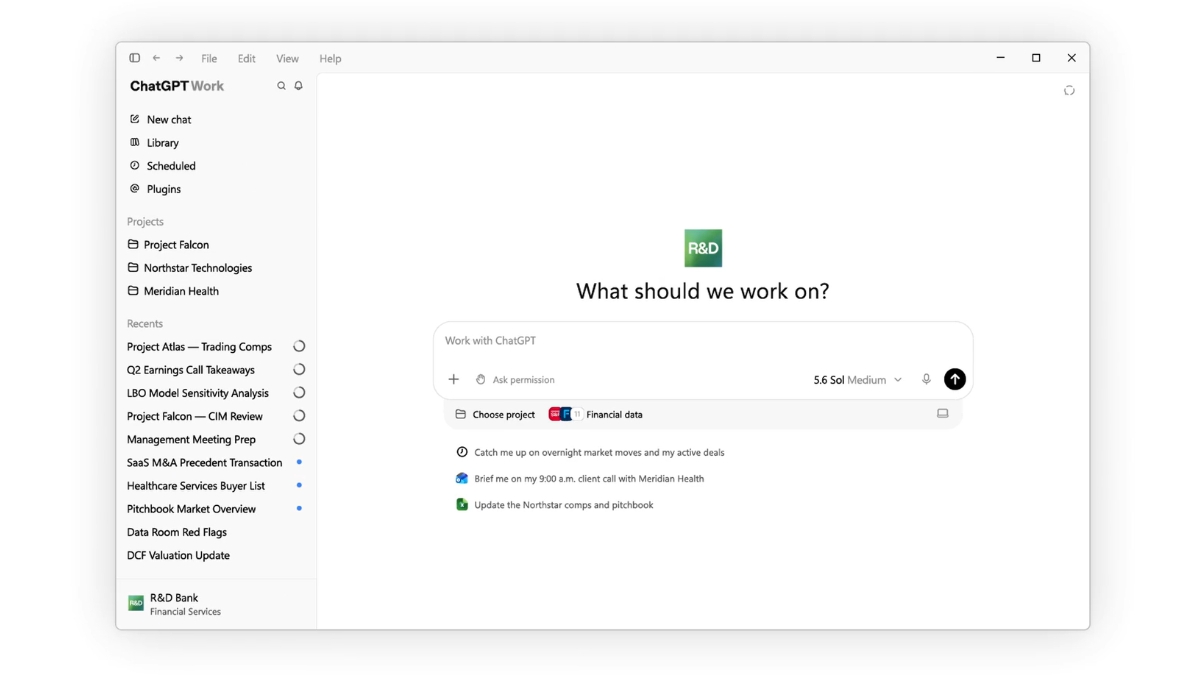The height and width of the screenshot is (675, 1200).
Task: Click unread dot beside Pitchbook Market Overview
Action: coord(299,509)
